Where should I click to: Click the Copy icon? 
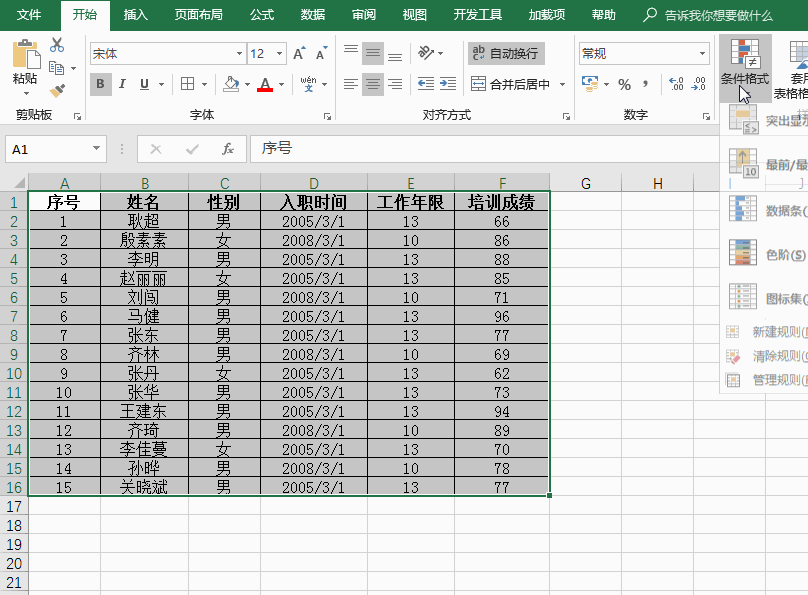pyautogui.click(x=56, y=67)
